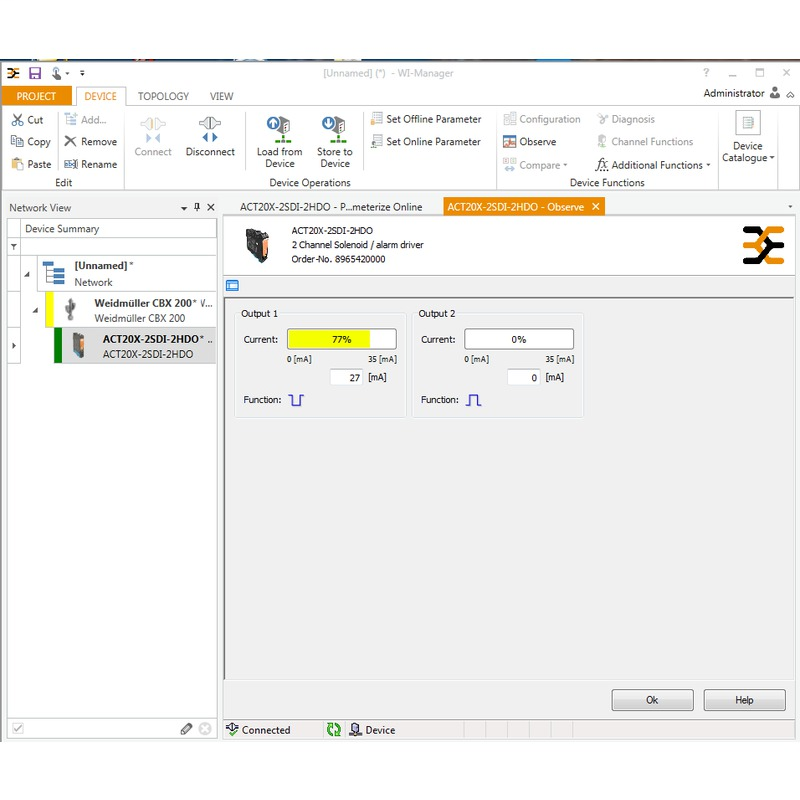Viewport: 800px width, 800px height.
Task: Click Output 2 function waveform icon
Action: point(473,400)
